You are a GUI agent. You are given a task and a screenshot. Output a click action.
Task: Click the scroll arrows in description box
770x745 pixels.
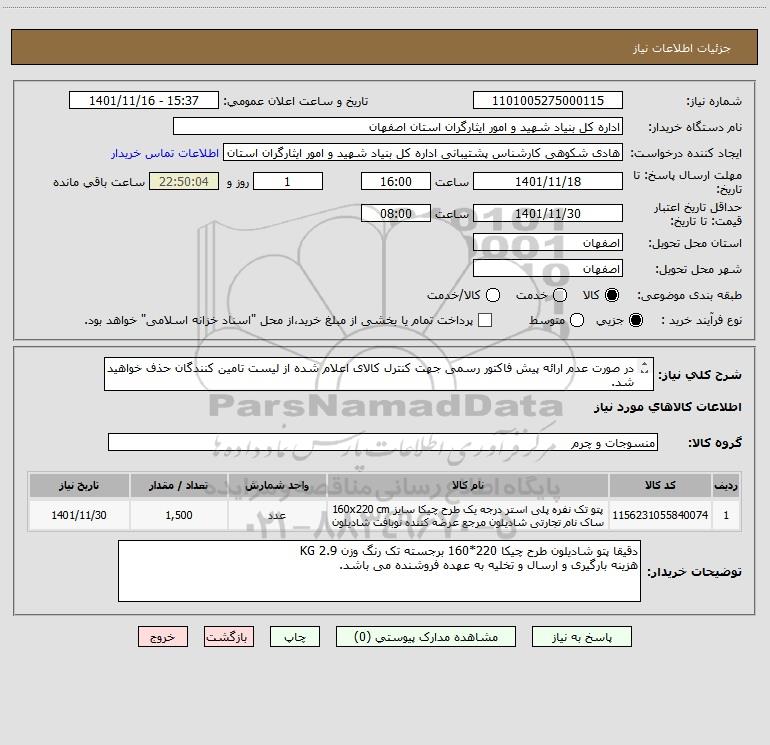point(645,367)
